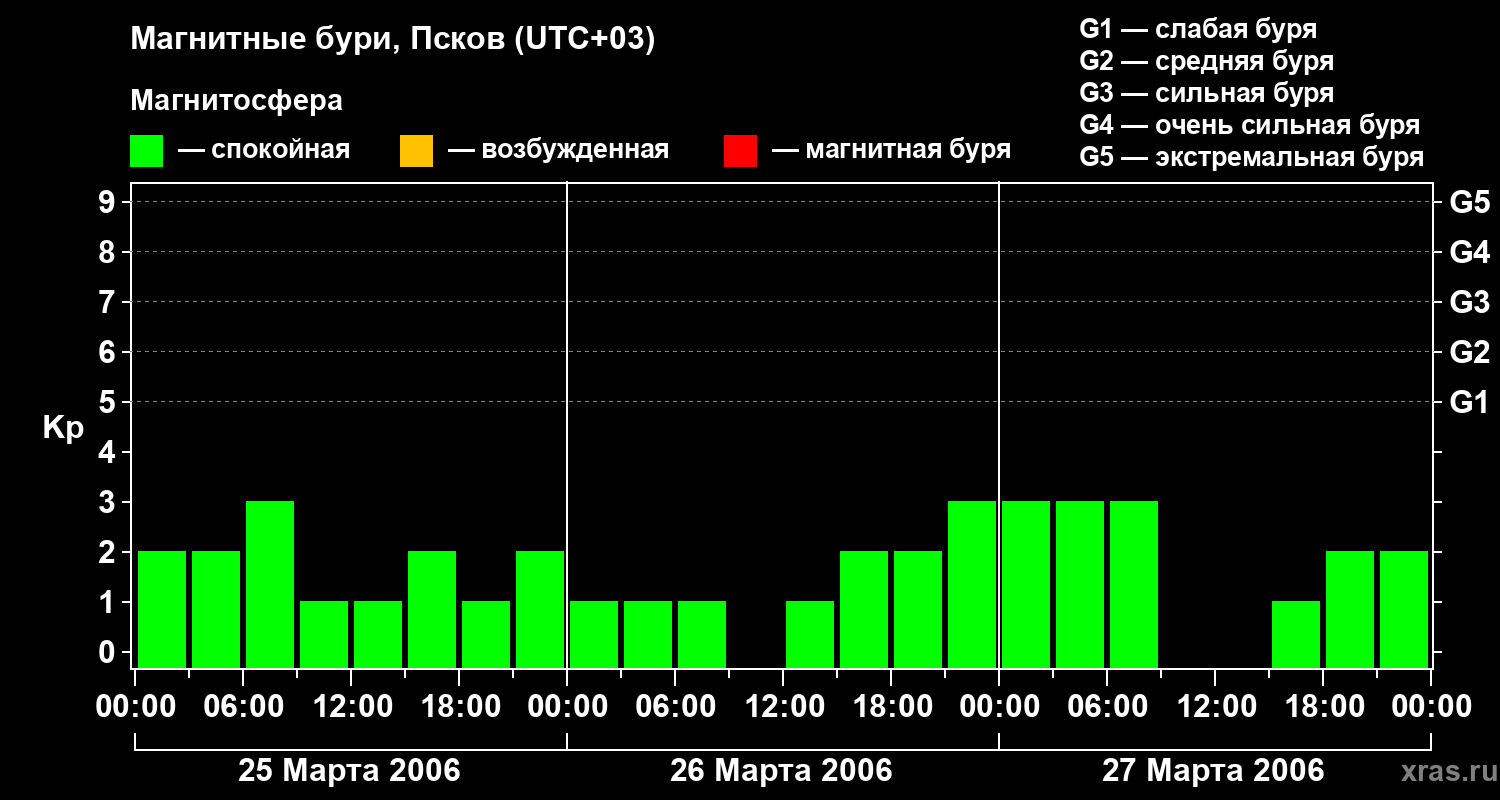Click the green 'спокойная' legend swatch
Screen dimensions: 1500x800
[147, 151]
